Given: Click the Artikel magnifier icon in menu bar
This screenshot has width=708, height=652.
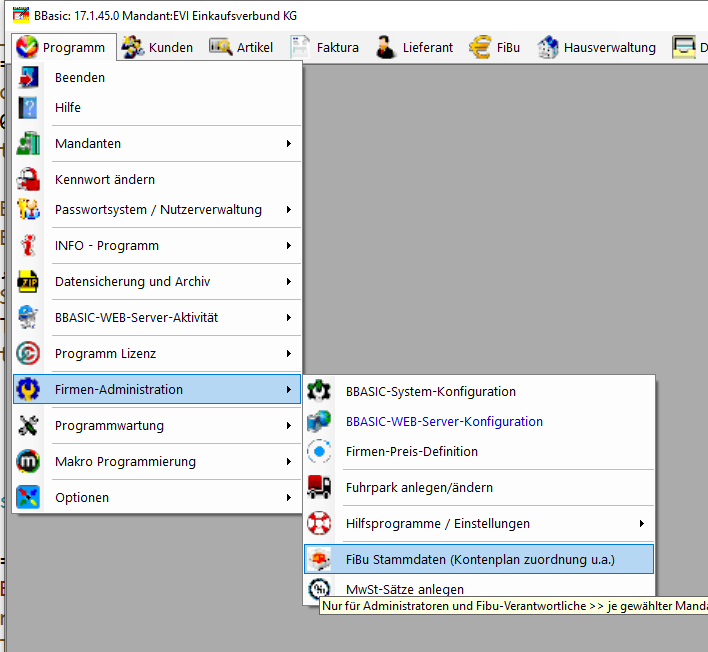Looking at the screenshot, I should 221,47.
